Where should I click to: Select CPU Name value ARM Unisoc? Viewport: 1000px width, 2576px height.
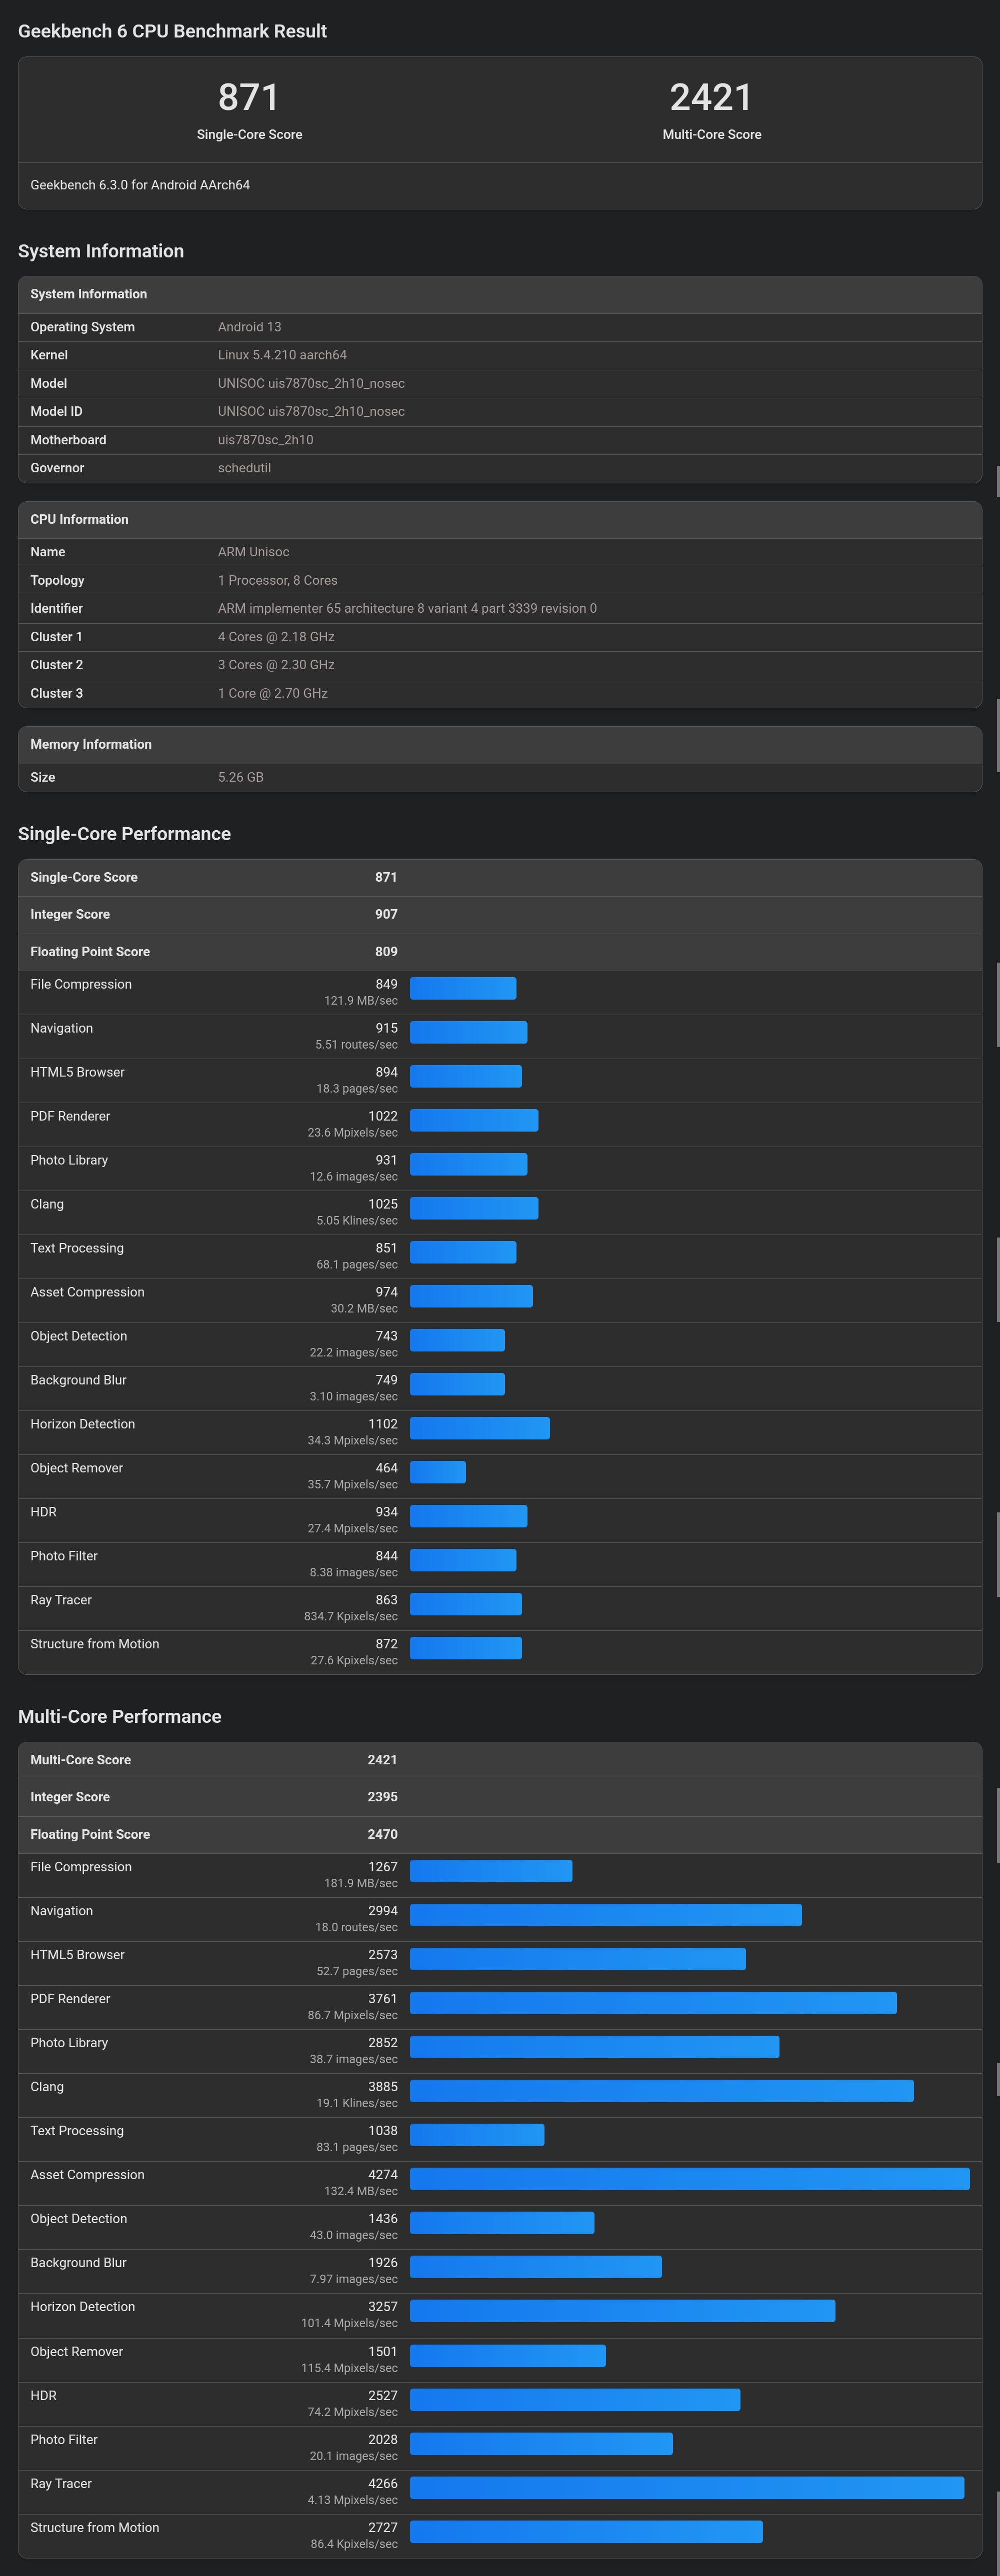click(253, 552)
